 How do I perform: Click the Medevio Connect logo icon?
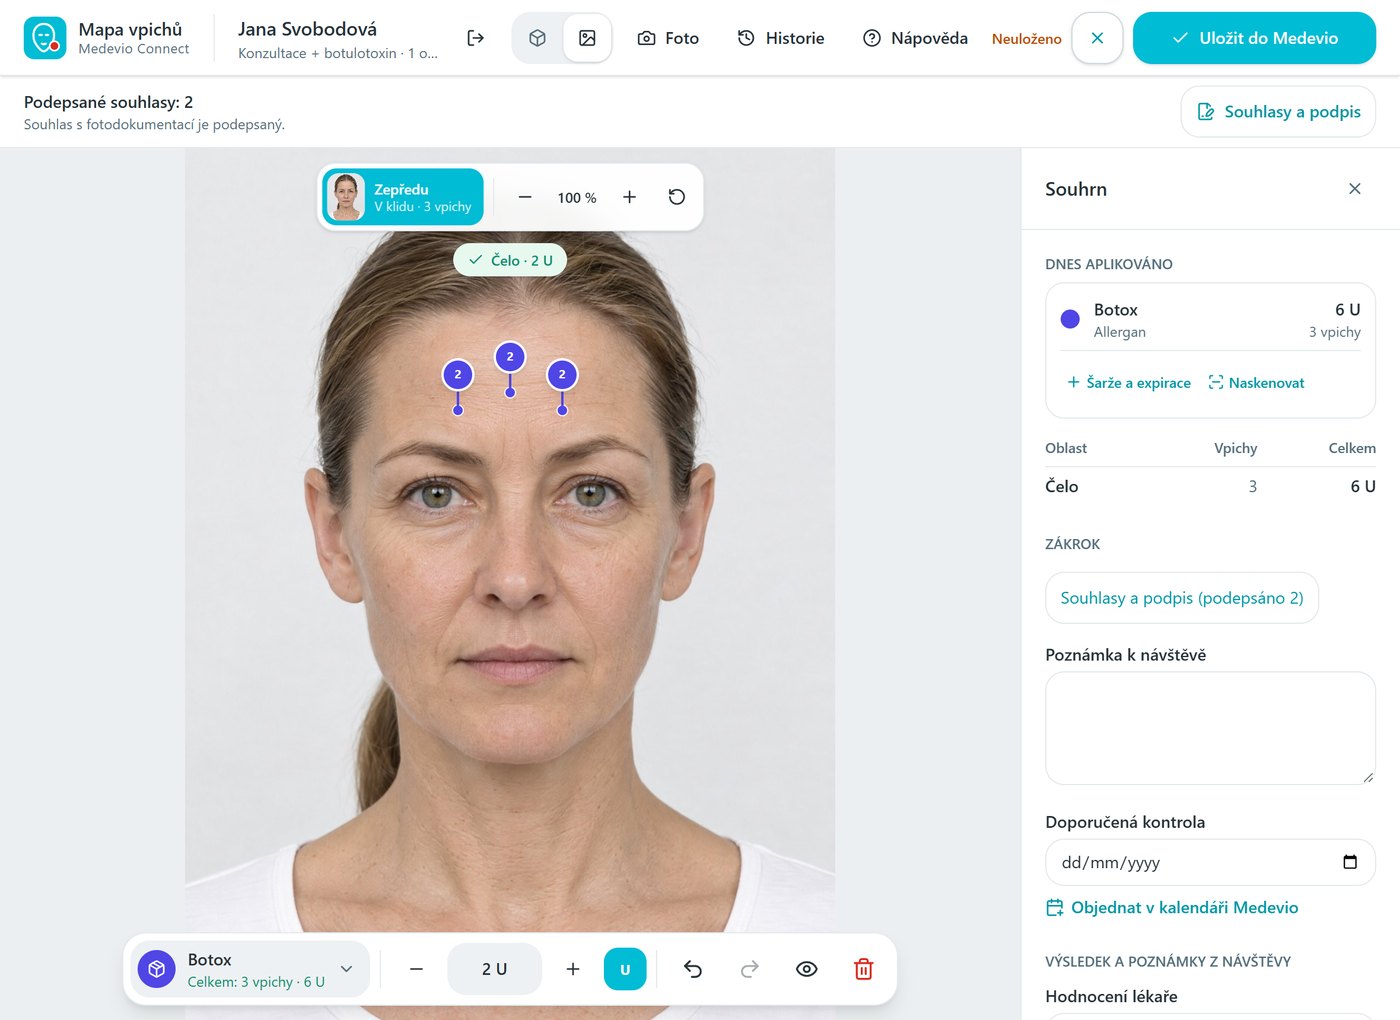[x=45, y=38]
